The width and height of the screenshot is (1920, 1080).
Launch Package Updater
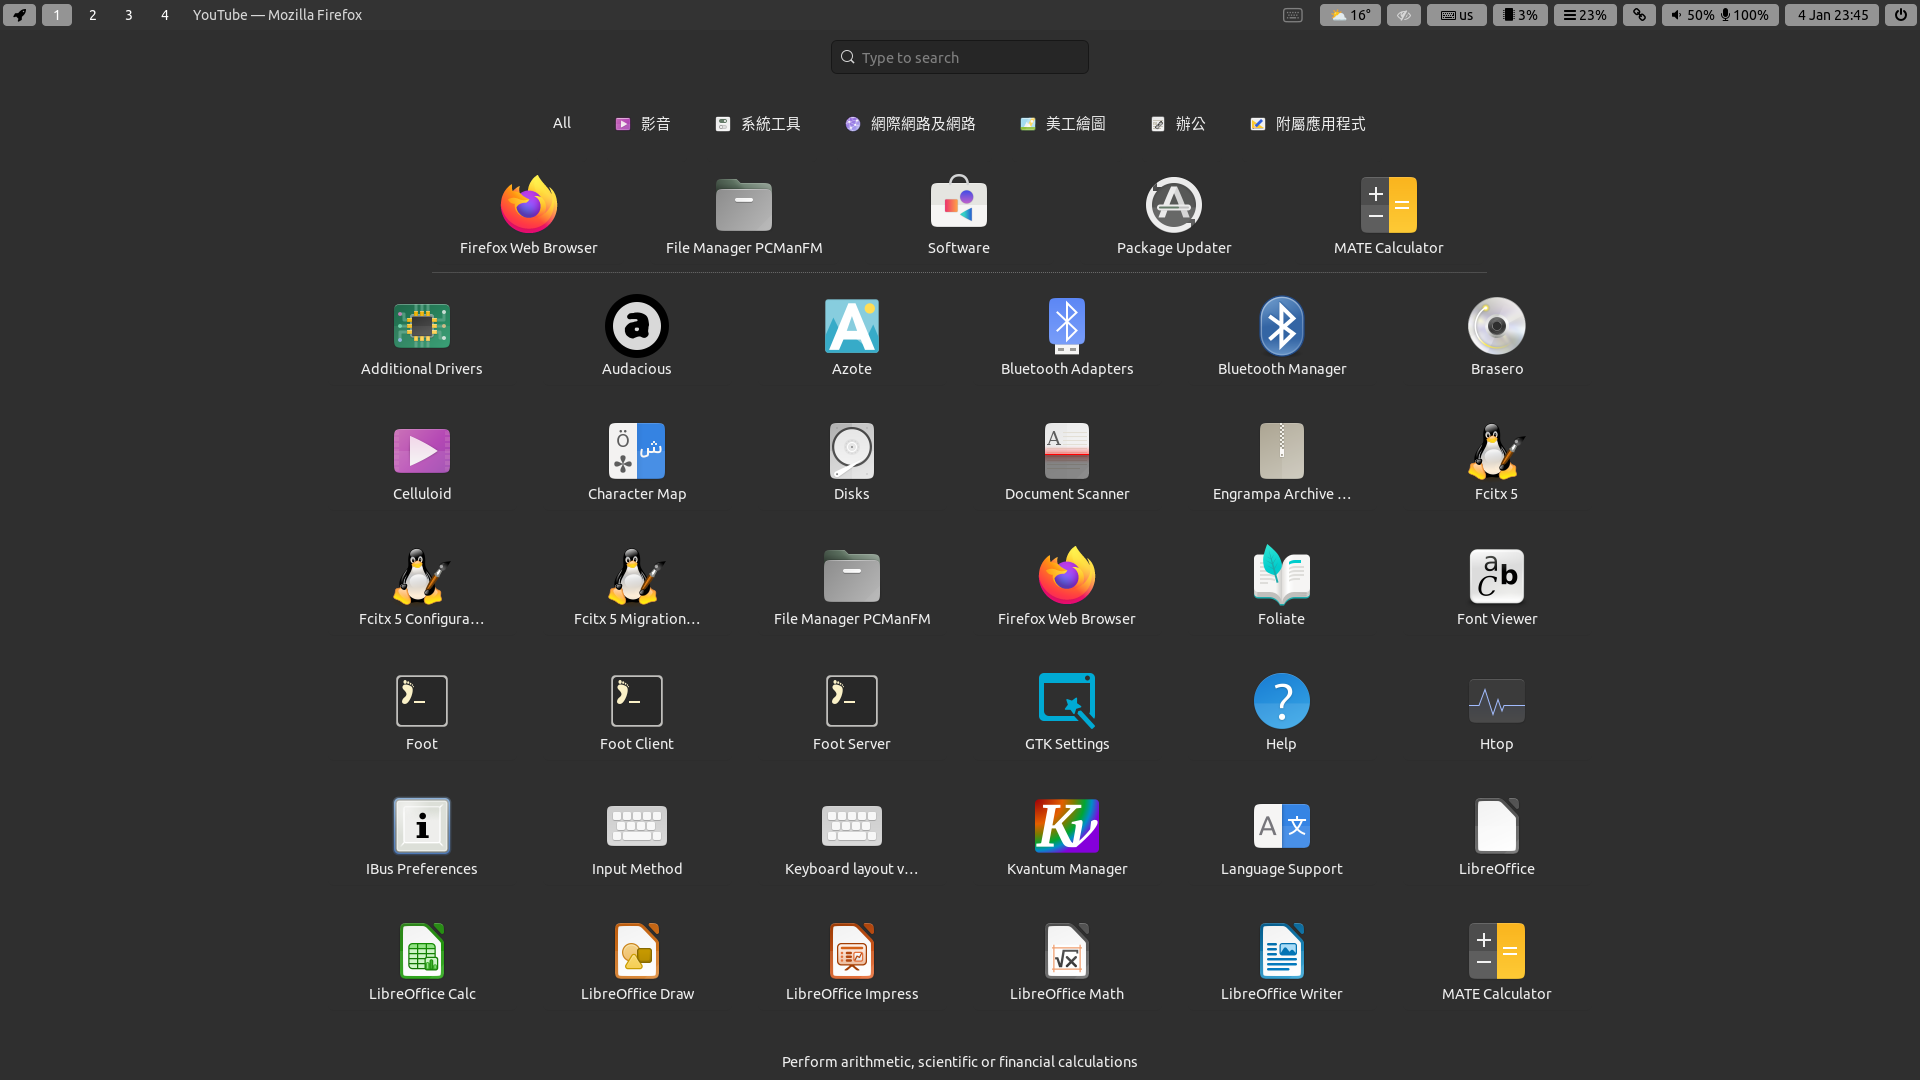coord(1174,217)
